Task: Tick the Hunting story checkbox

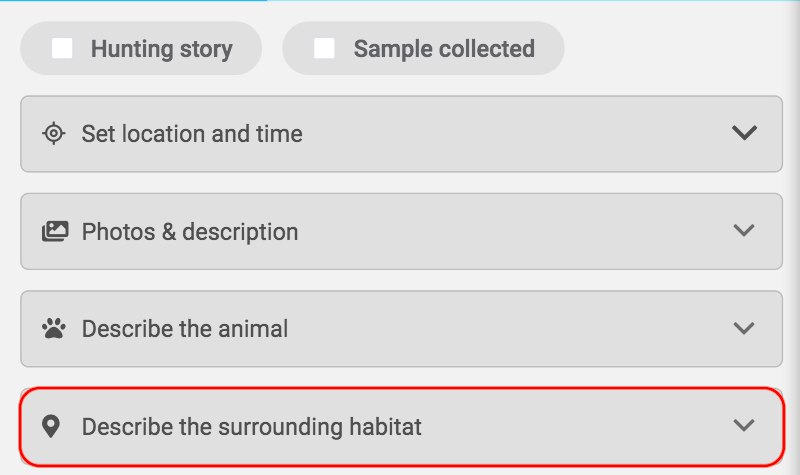Action: pyautogui.click(x=62, y=48)
